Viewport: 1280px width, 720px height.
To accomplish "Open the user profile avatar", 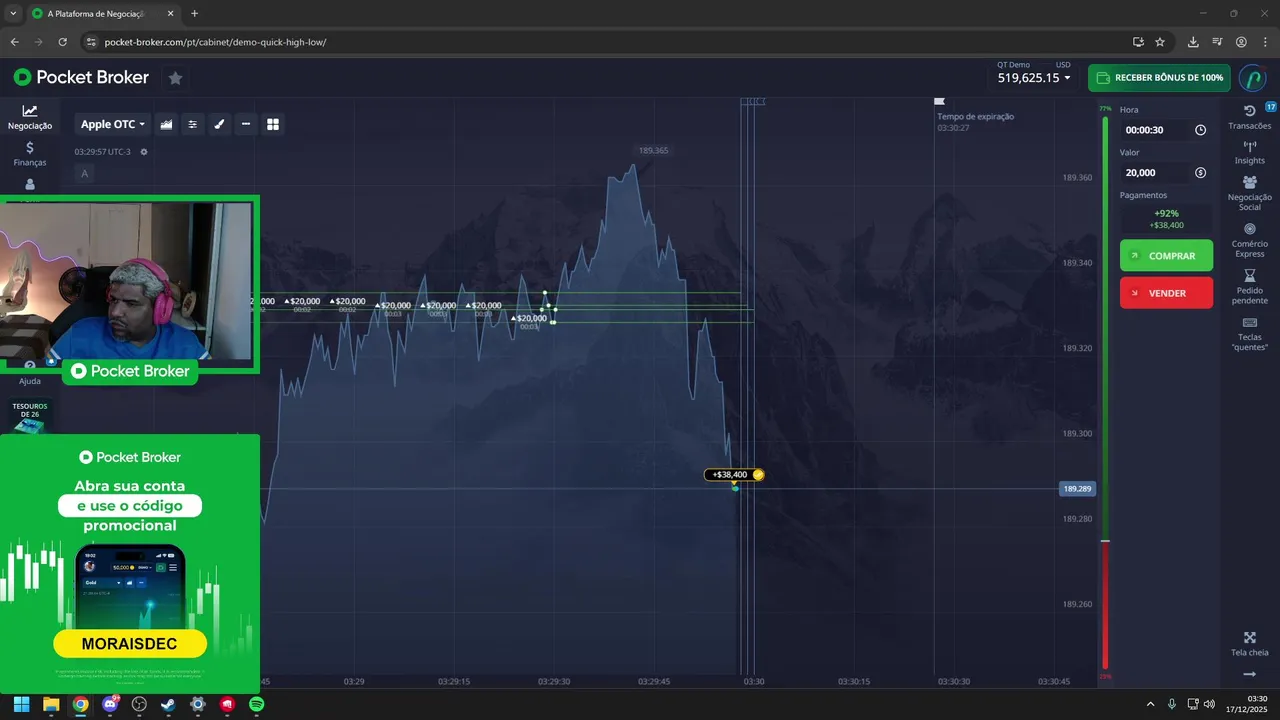I will pyautogui.click(x=1252, y=78).
